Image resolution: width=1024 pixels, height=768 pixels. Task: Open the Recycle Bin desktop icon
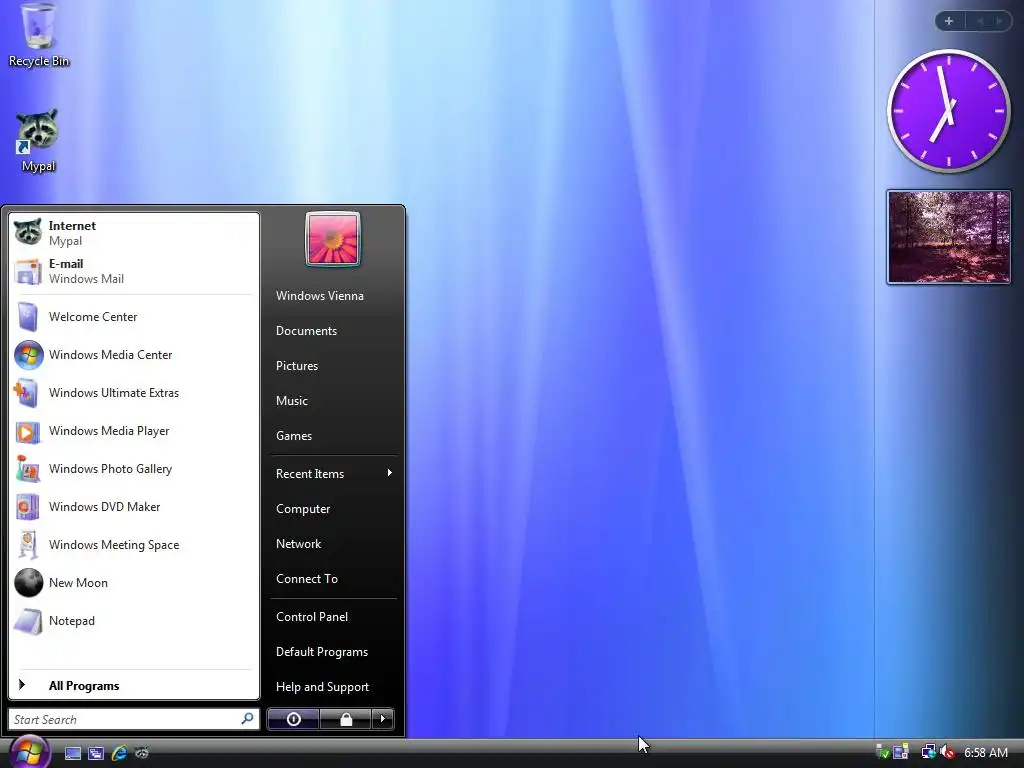click(38, 35)
